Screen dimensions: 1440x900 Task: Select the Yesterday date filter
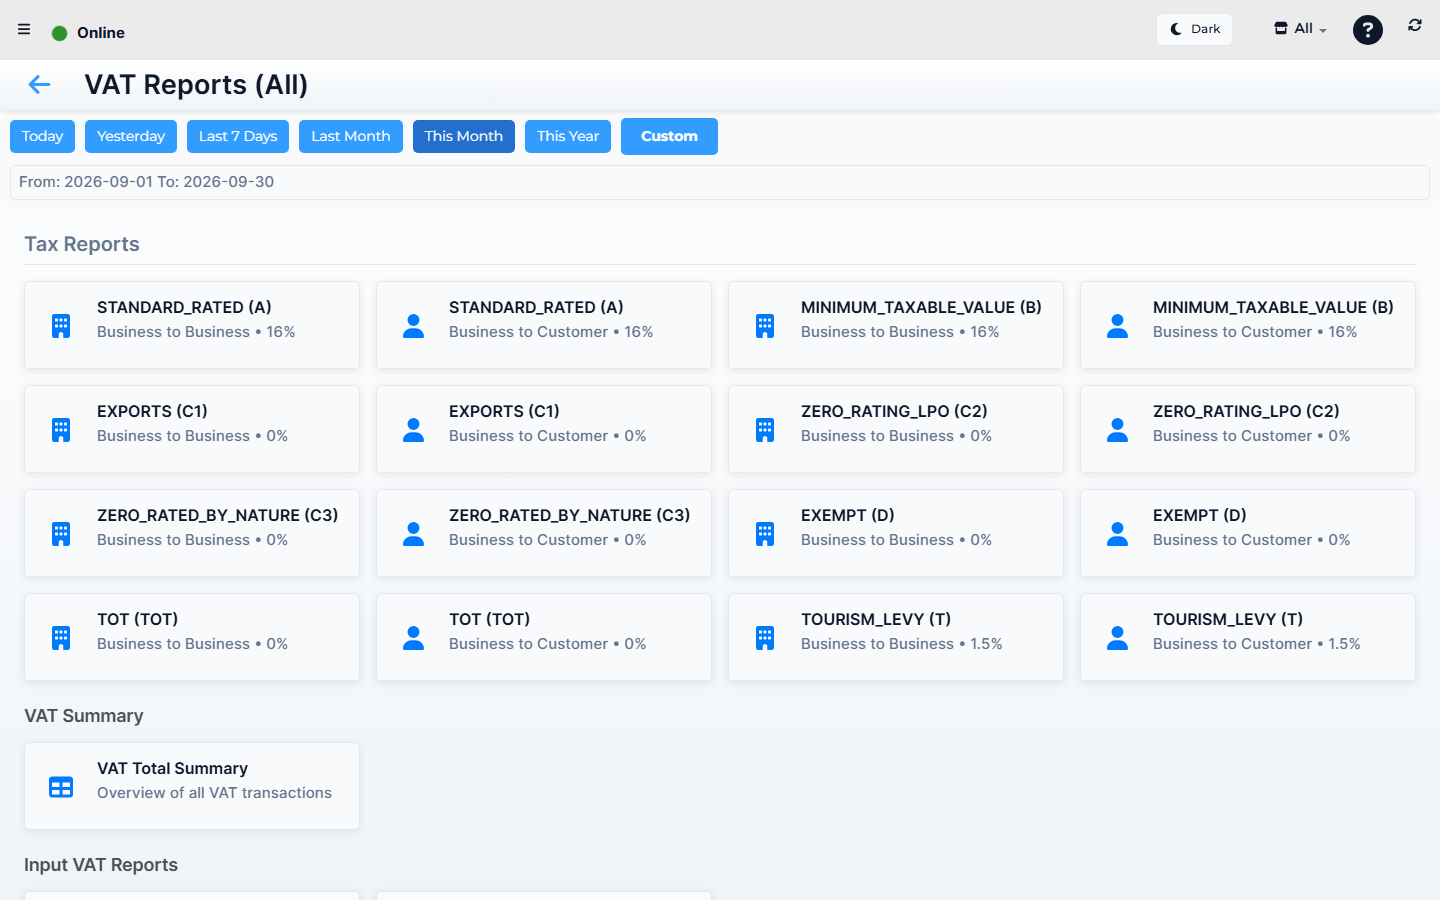(131, 136)
